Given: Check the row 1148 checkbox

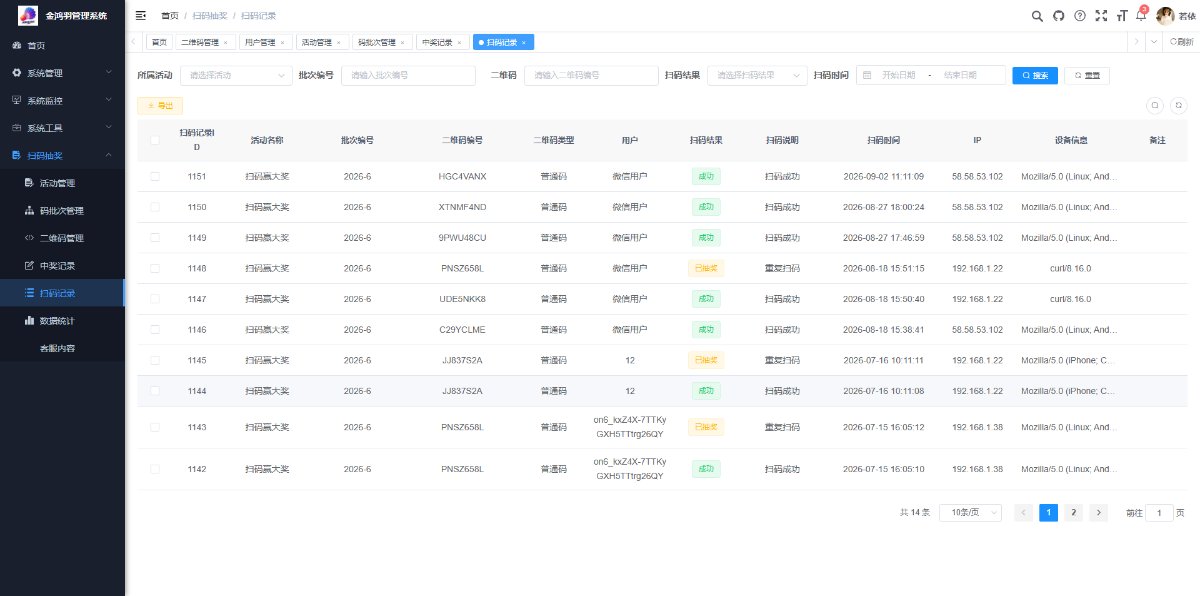Looking at the screenshot, I should 155,268.
